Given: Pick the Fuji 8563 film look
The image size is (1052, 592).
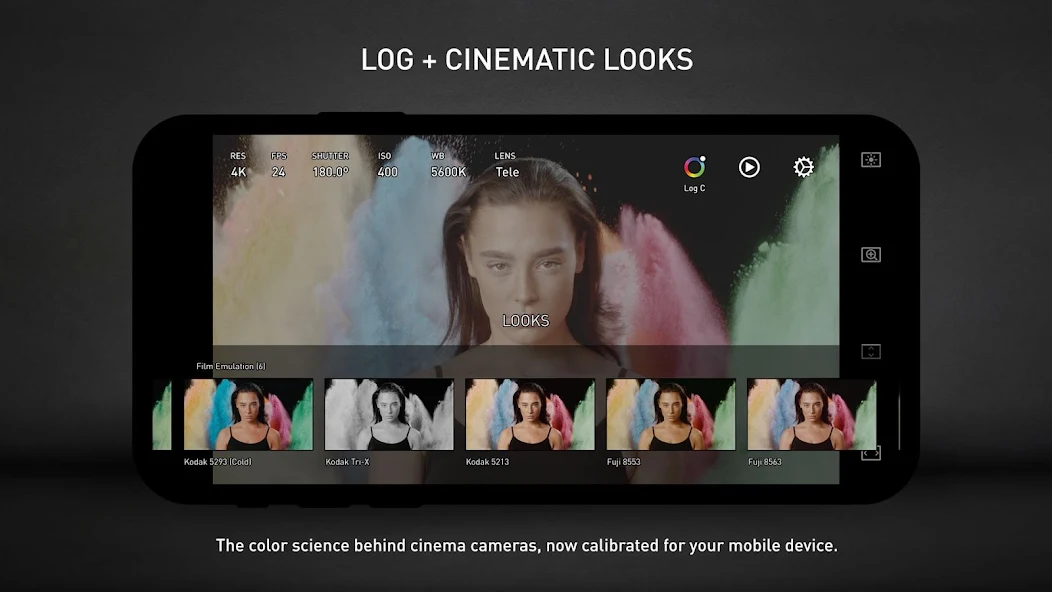Looking at the screenshot, I should (811, 415).
